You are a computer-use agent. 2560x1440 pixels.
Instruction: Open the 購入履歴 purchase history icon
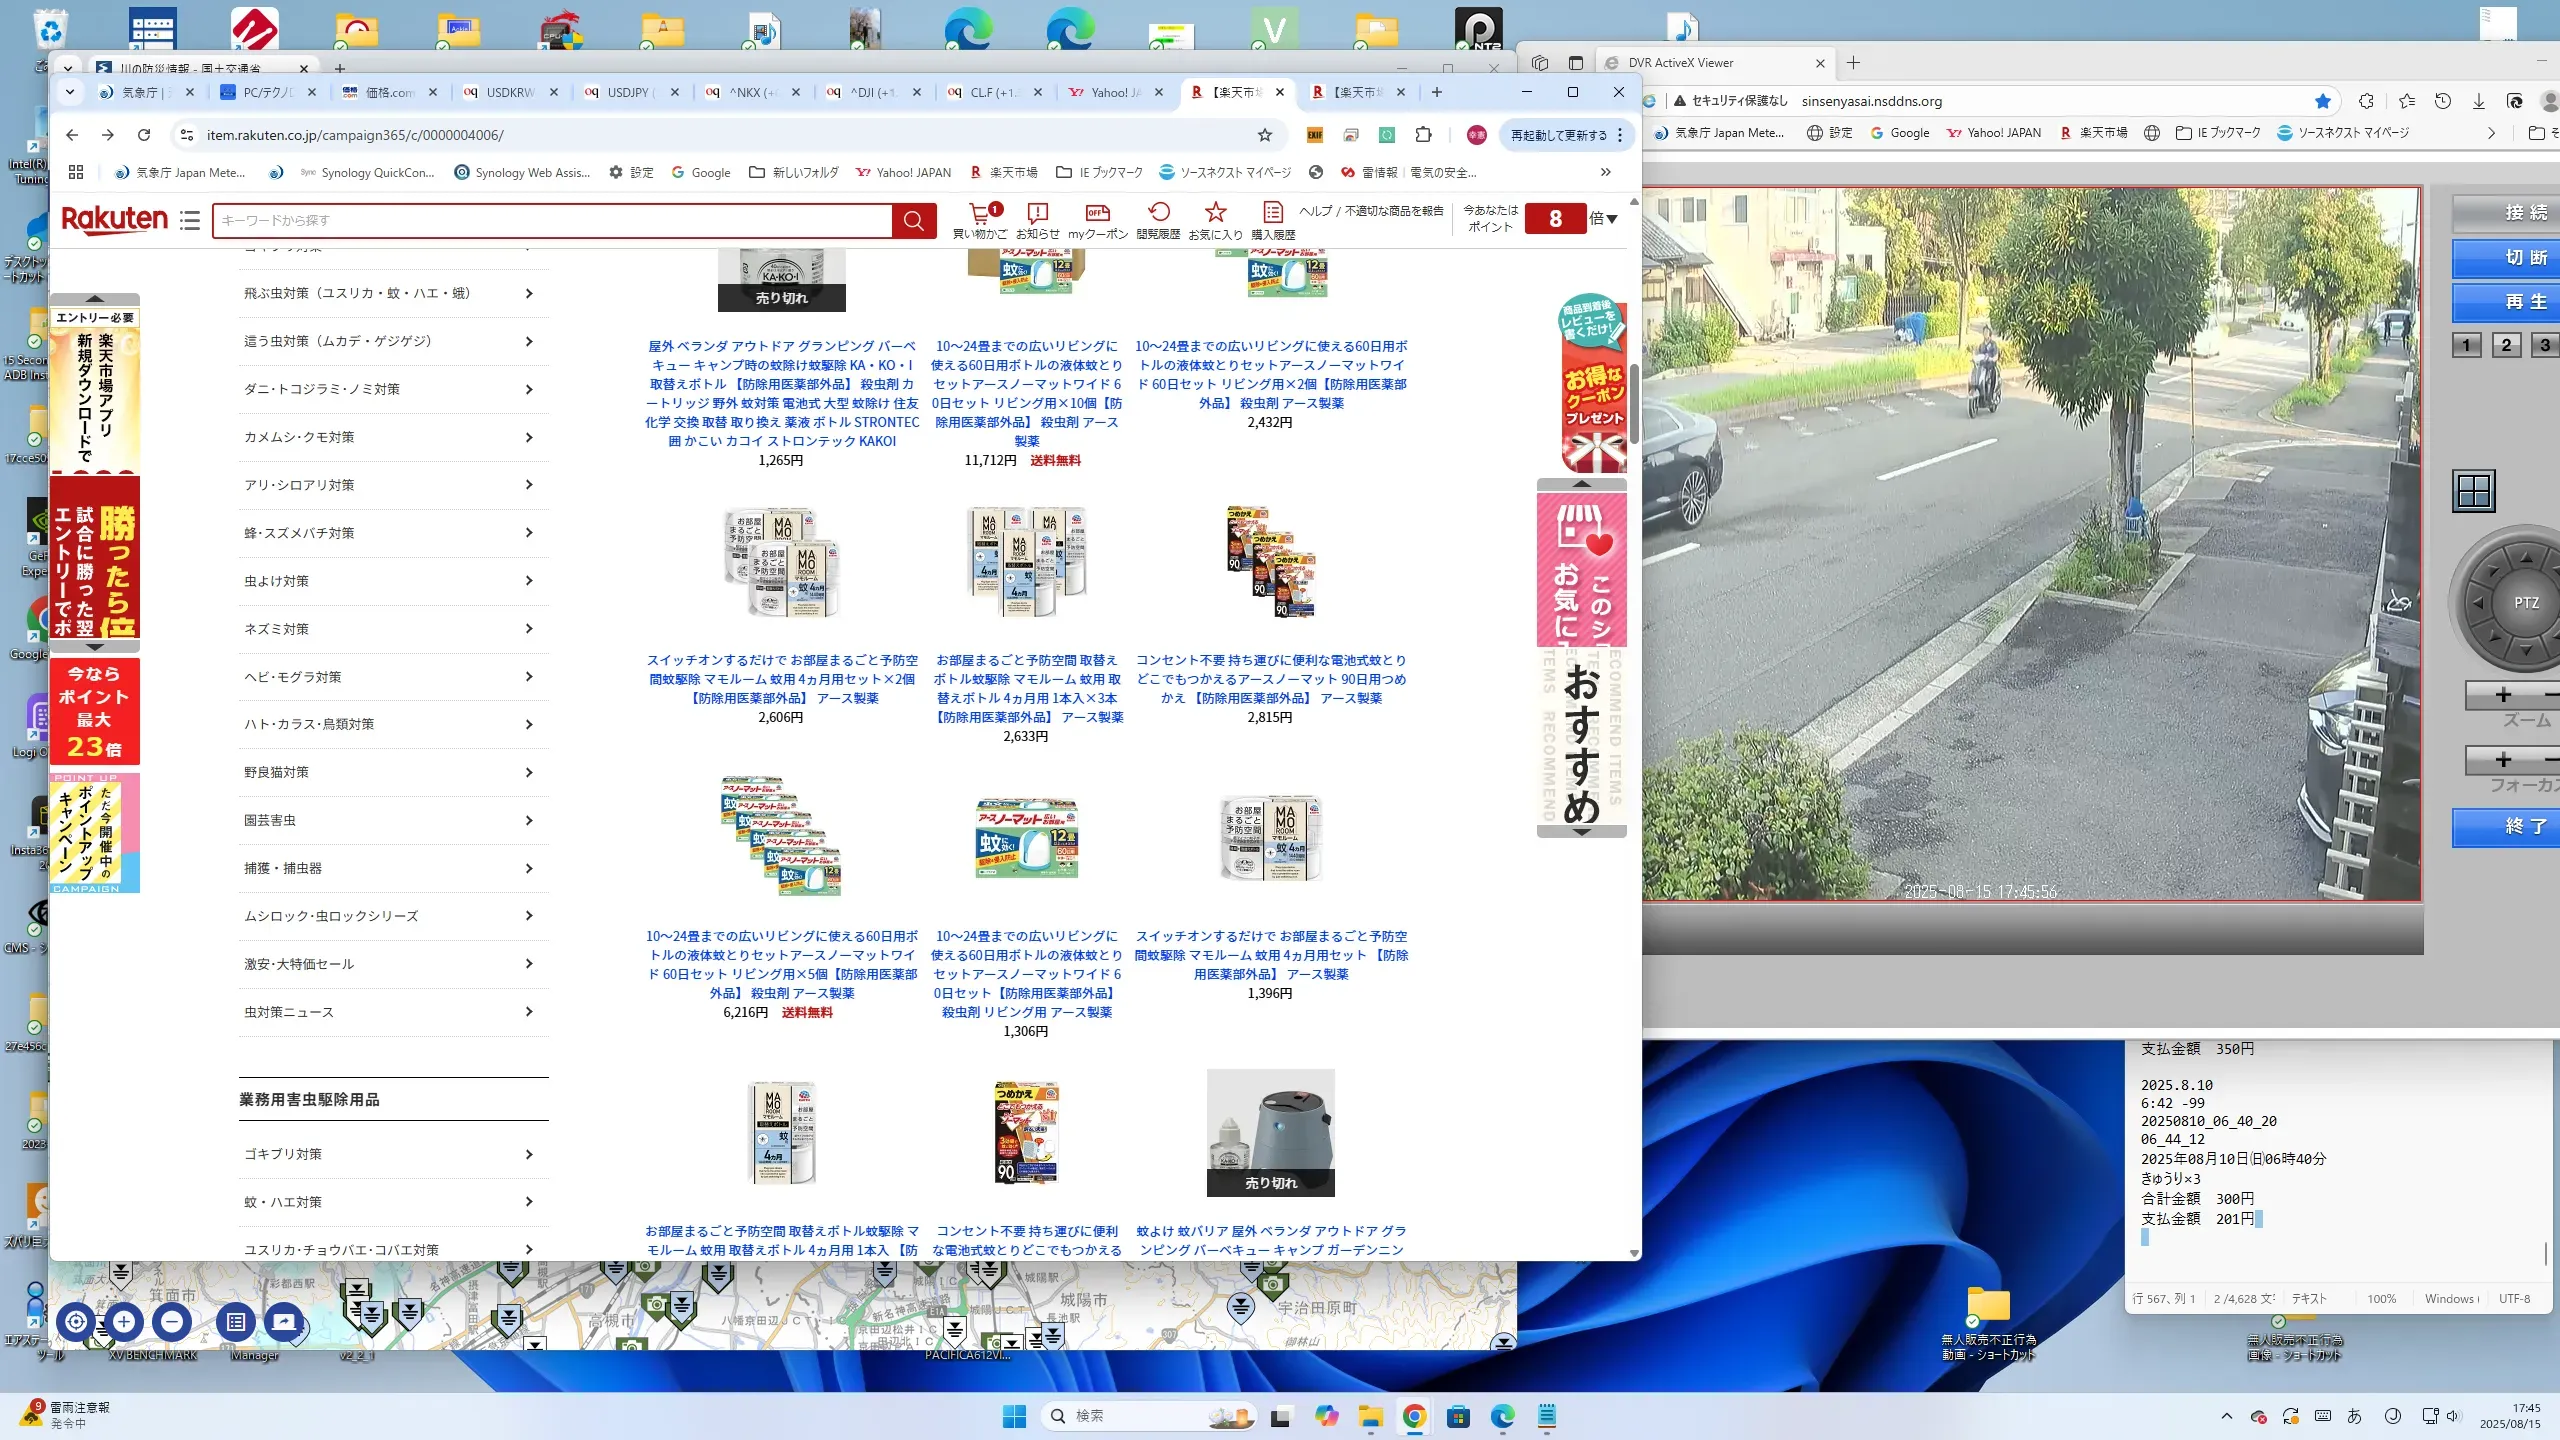click(x=1272, y=213)
